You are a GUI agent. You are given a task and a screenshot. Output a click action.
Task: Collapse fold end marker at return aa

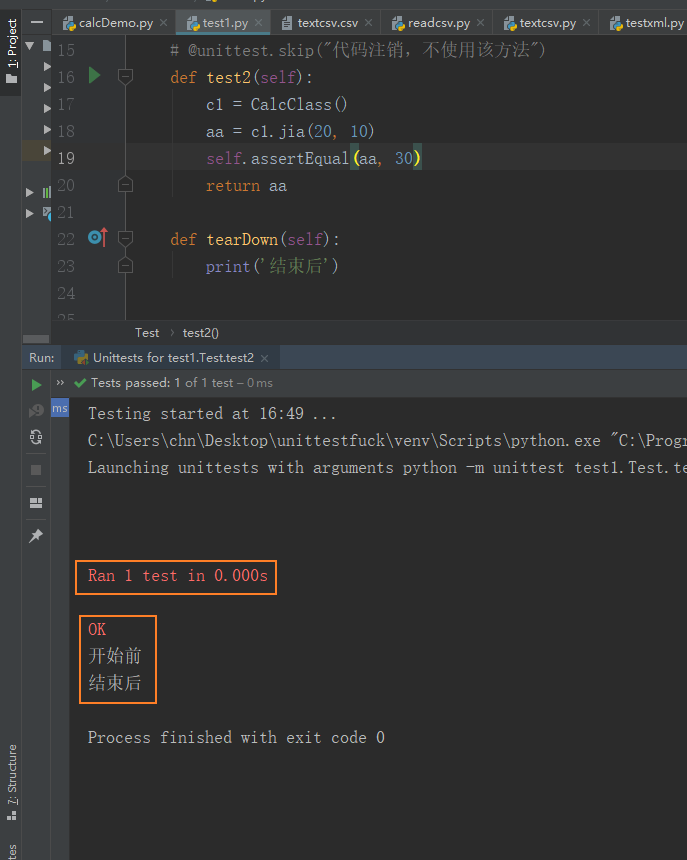[x=125, y=184]
